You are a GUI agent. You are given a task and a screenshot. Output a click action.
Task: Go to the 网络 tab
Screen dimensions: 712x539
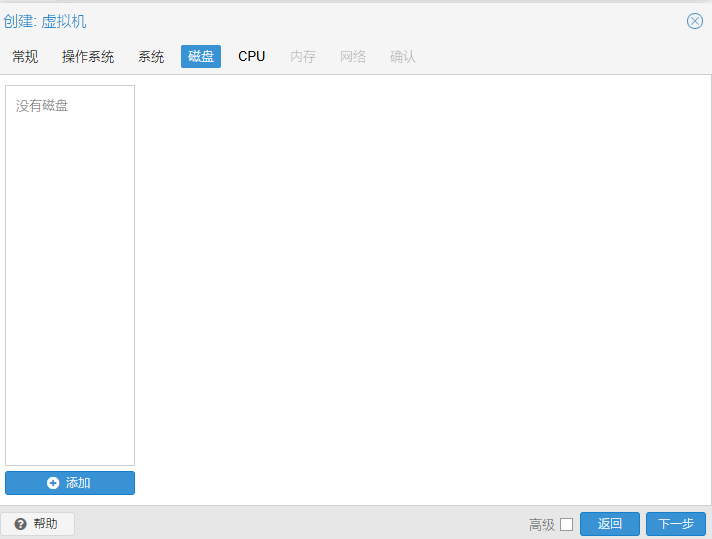353,56
